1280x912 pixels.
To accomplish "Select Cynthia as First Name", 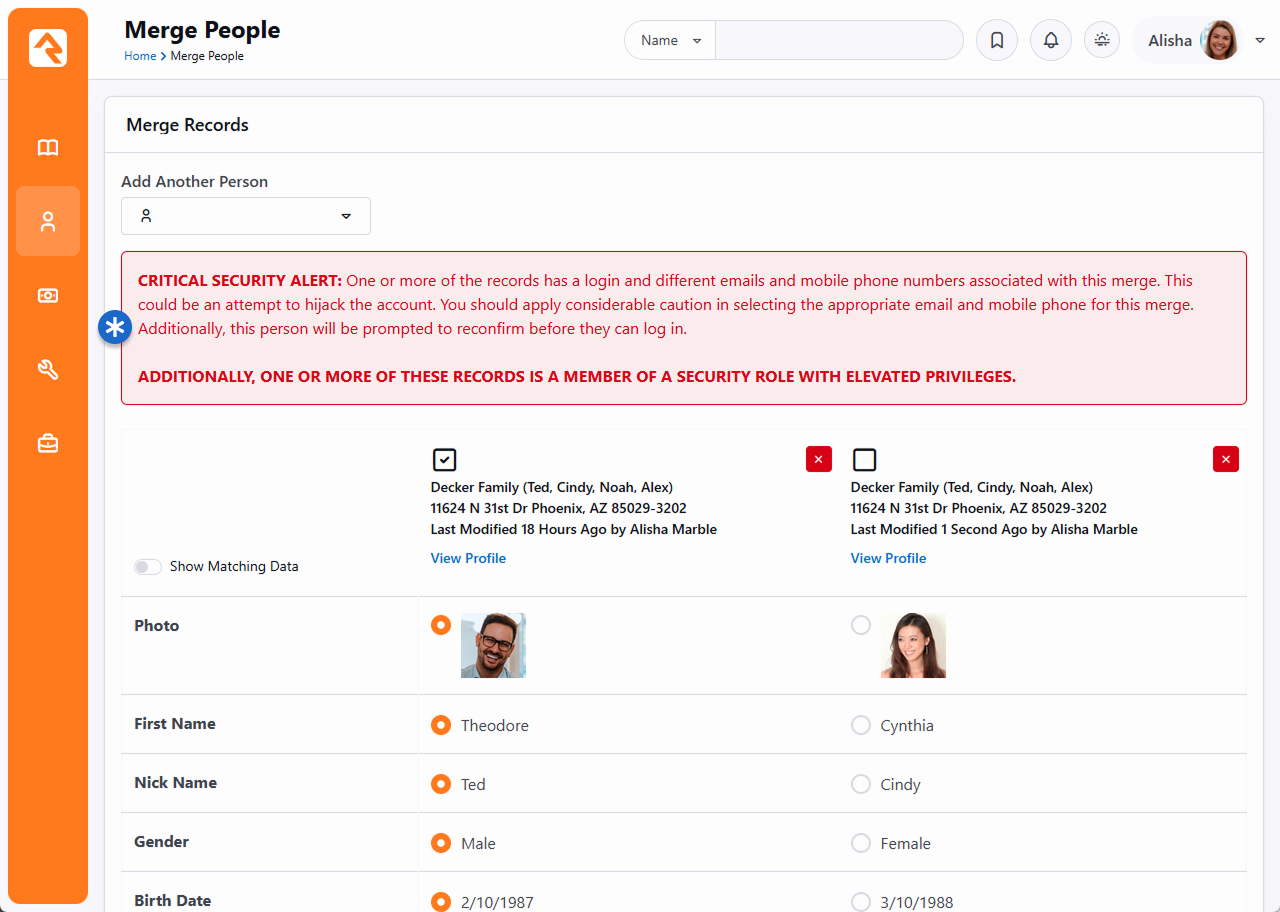I will [x=861, y=725].
